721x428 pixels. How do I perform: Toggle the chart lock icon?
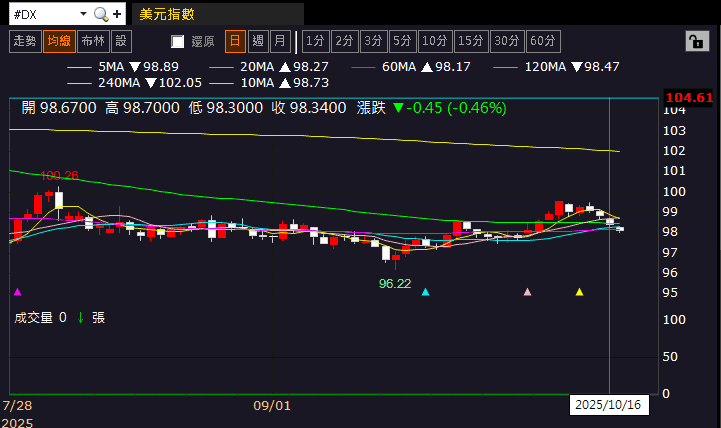pos(697,41)
